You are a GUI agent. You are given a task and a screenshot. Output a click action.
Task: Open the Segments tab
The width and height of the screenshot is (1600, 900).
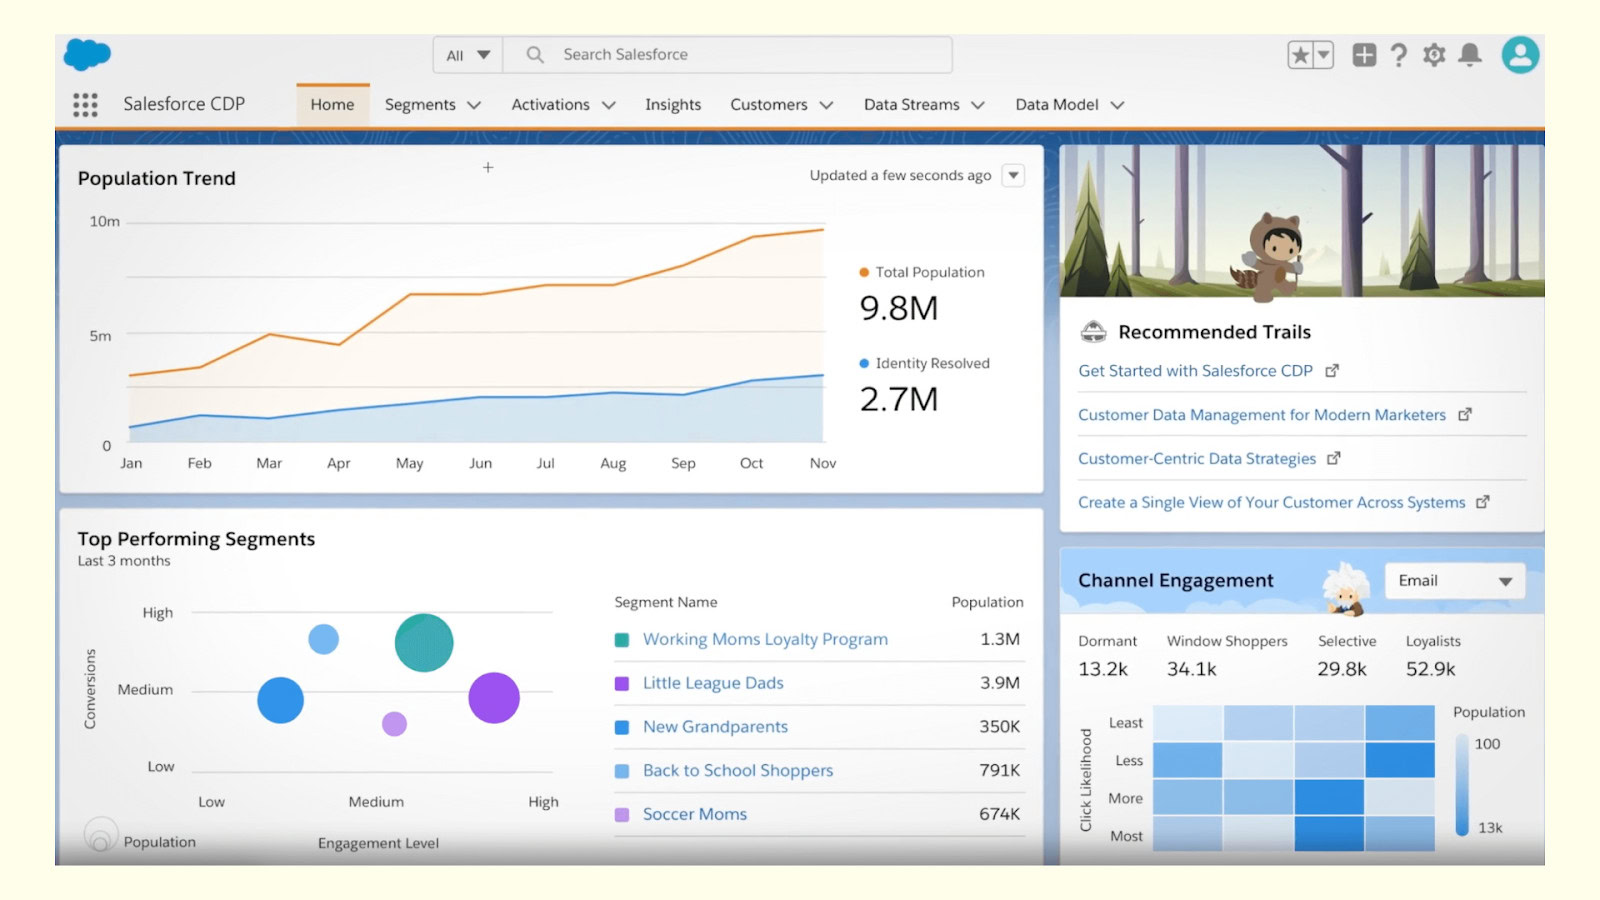[420, 104]
